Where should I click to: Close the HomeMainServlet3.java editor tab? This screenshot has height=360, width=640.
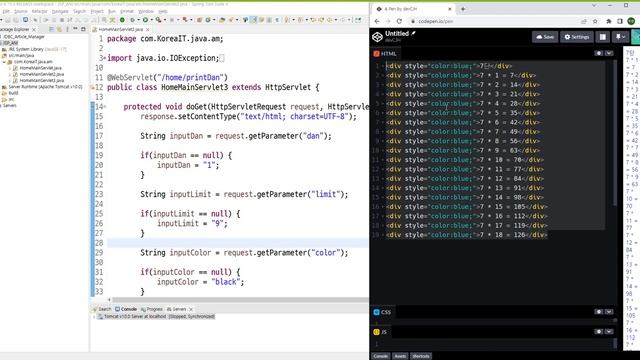click(147, 29)
